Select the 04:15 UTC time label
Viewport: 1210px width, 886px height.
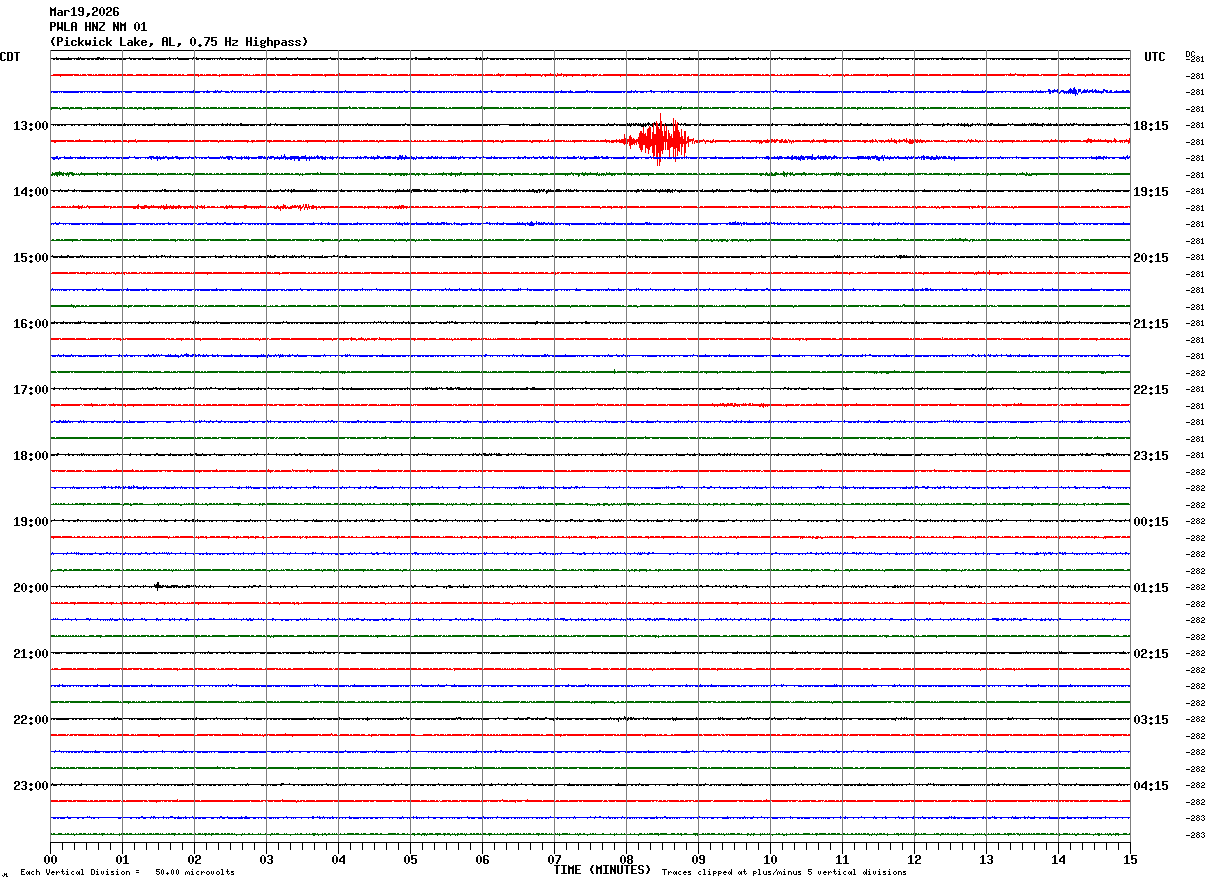1150,785
